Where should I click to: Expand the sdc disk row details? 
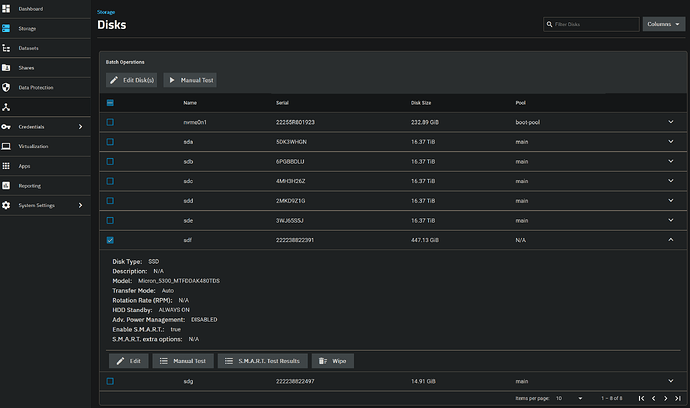tap(671, 181)
